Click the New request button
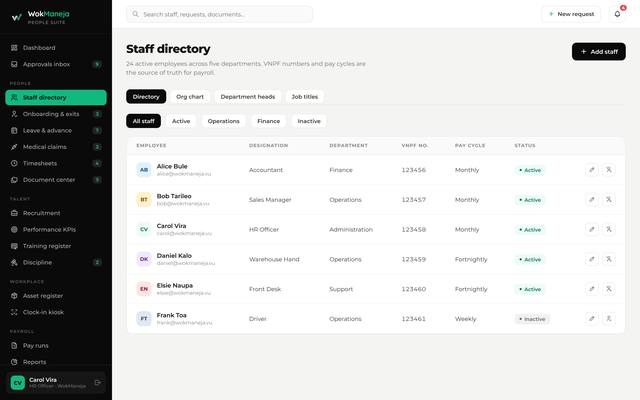This screenshot has height=400, width=640. click(x=571, y=14)
